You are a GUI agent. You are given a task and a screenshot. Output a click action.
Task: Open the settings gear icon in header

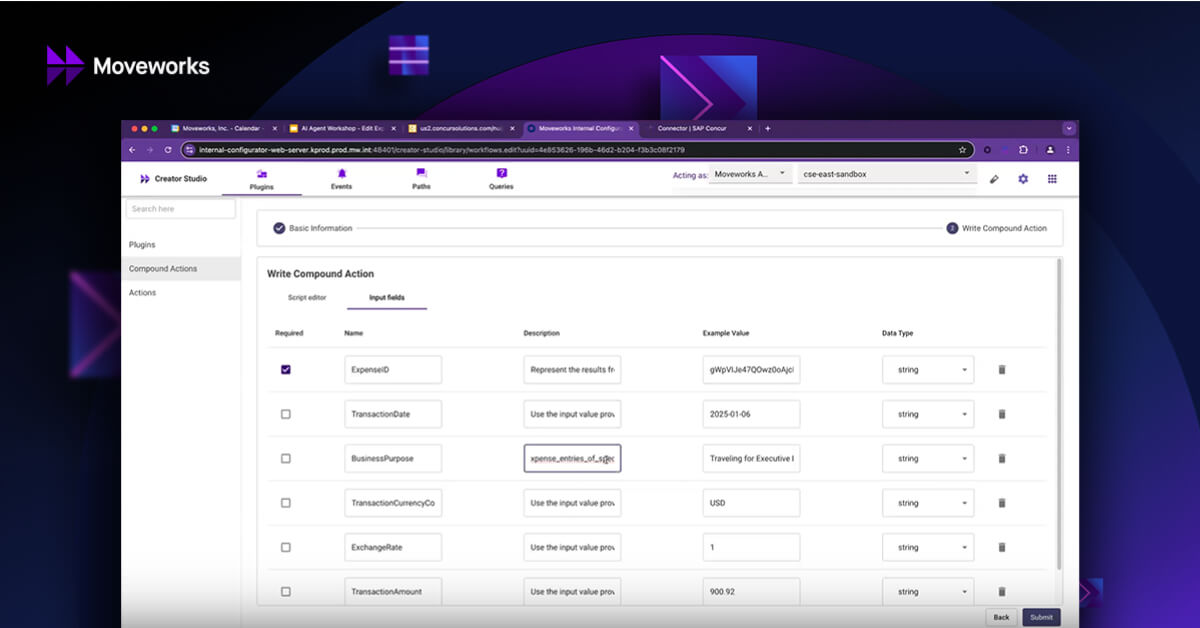click(1023, 179)
